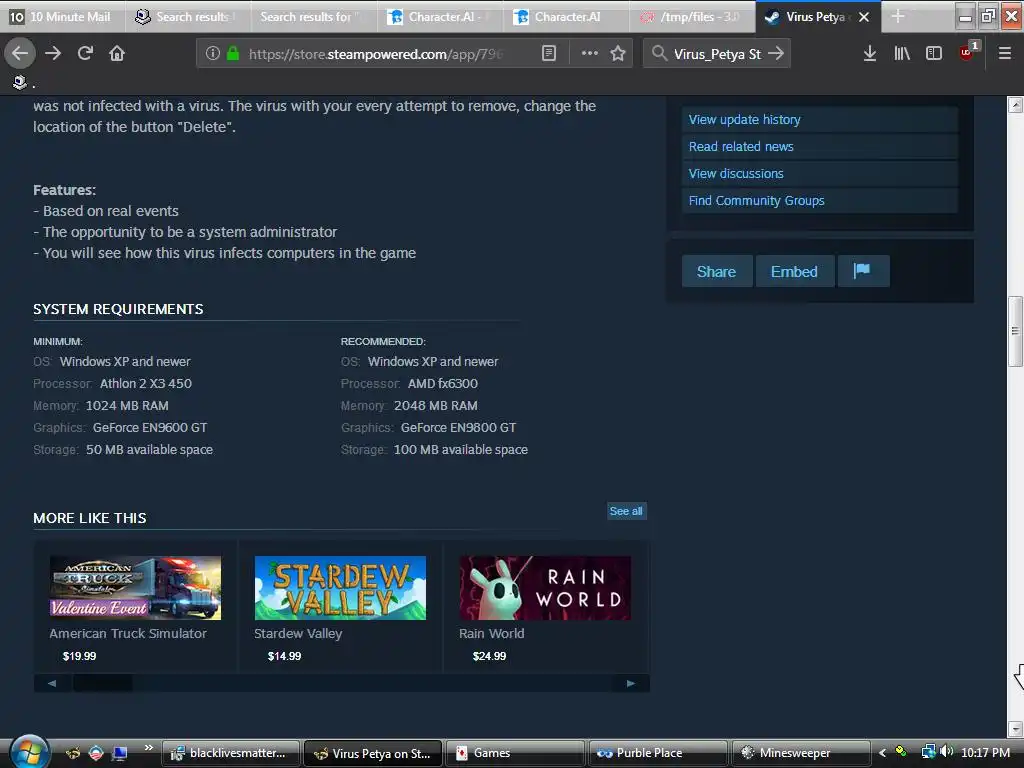Show hidden tray icons arrow
The height and width of the screenshot is (768, 1024).
tap(882, 753)
